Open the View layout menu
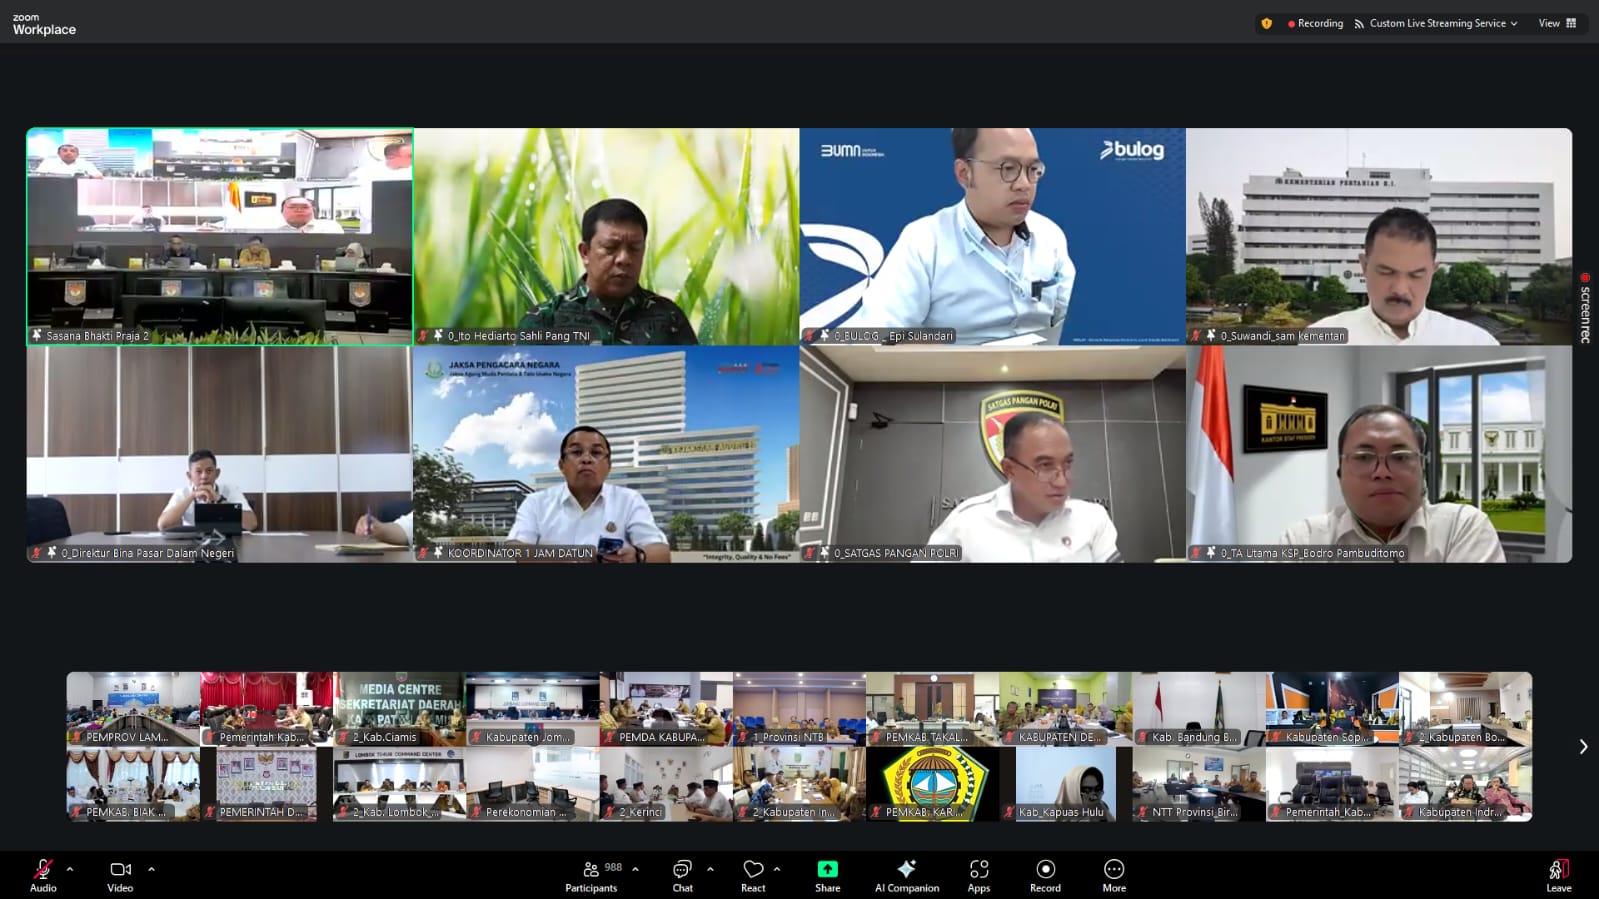The width and height of the screenshot is (1599, 899). tap(1557, 23)
